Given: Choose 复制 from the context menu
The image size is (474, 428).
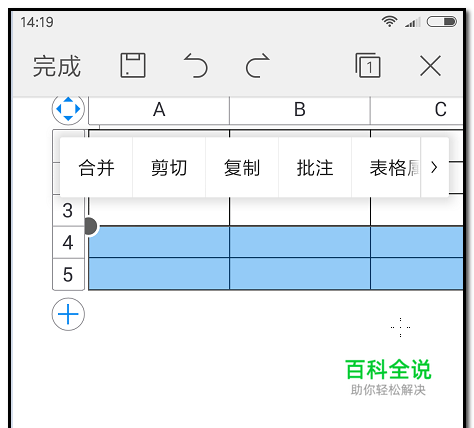Looking at the screenshot, I should (242, 167).
